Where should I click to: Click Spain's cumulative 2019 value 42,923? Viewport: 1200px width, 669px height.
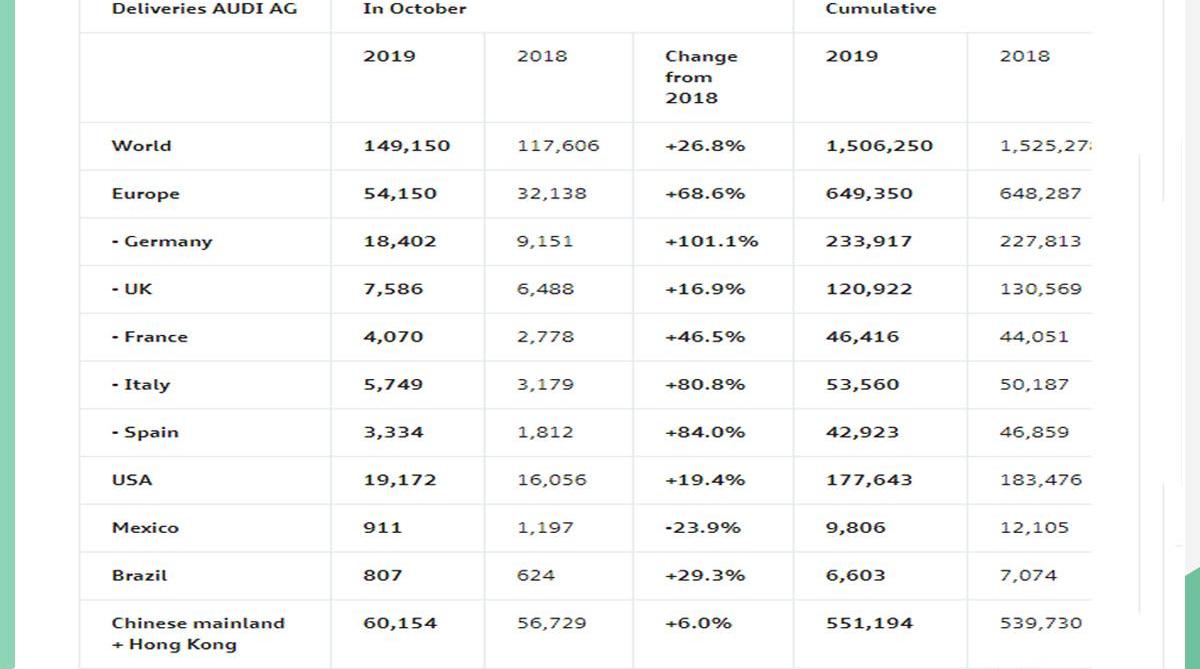tap(862, 432)
